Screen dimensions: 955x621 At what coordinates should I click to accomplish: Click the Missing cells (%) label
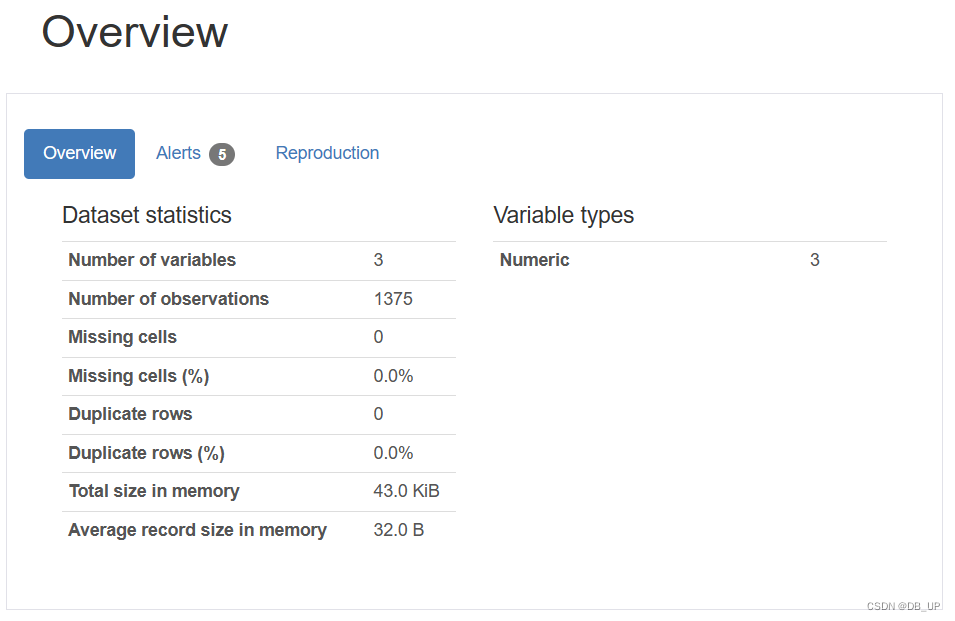138,376
